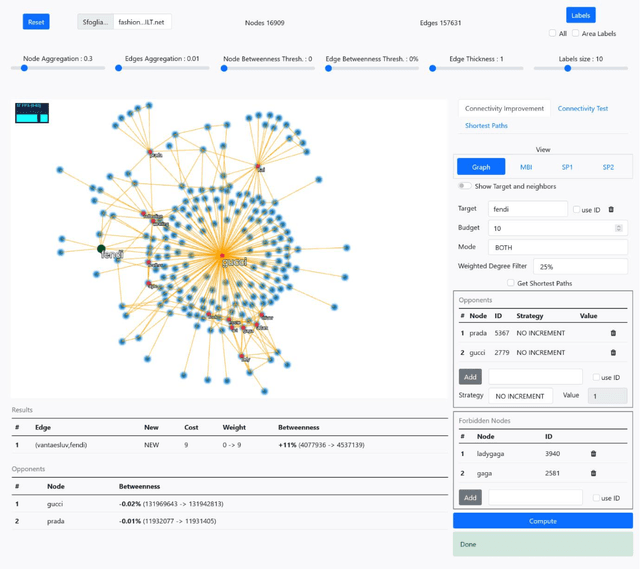This screenshot has width=640, height=569.
Task: Click the Reset button
Action: point(36,22)
